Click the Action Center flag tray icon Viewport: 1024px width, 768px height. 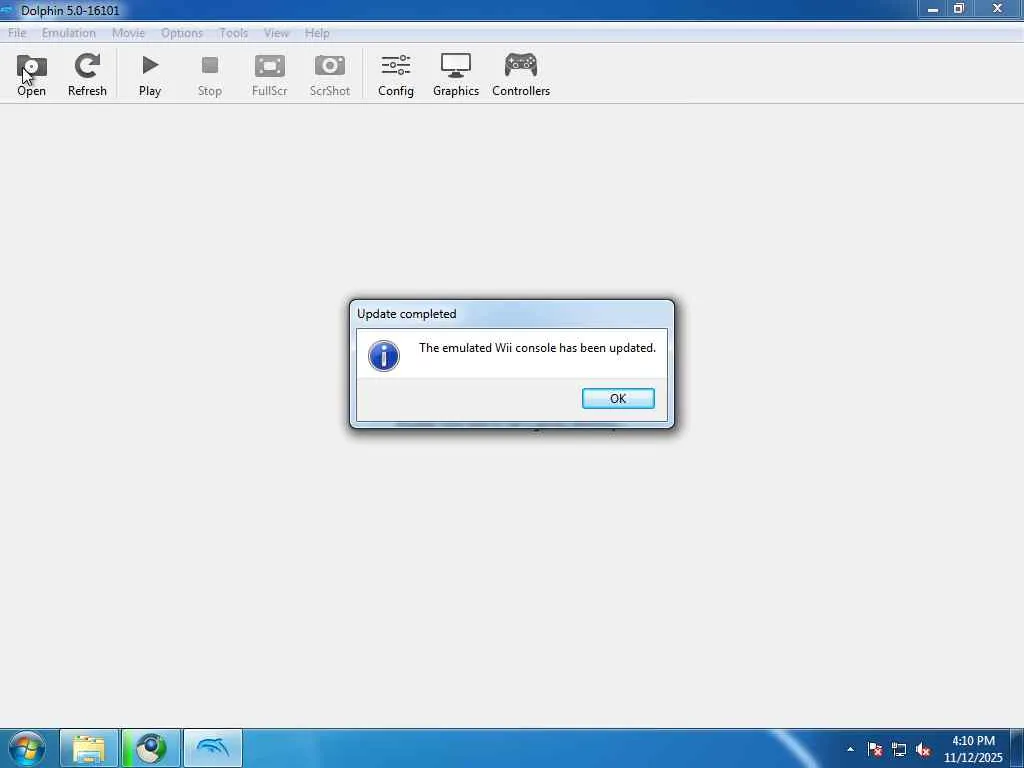click(875, 749)
